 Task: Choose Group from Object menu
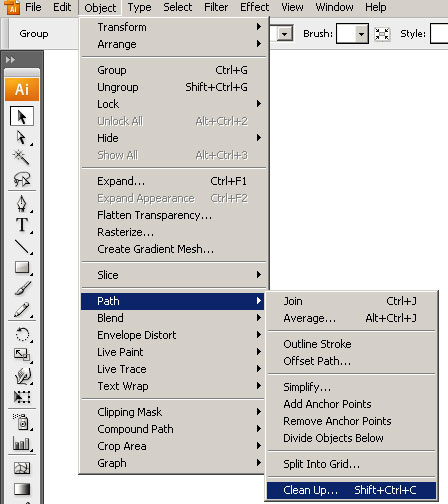click(x=173, y=70)
